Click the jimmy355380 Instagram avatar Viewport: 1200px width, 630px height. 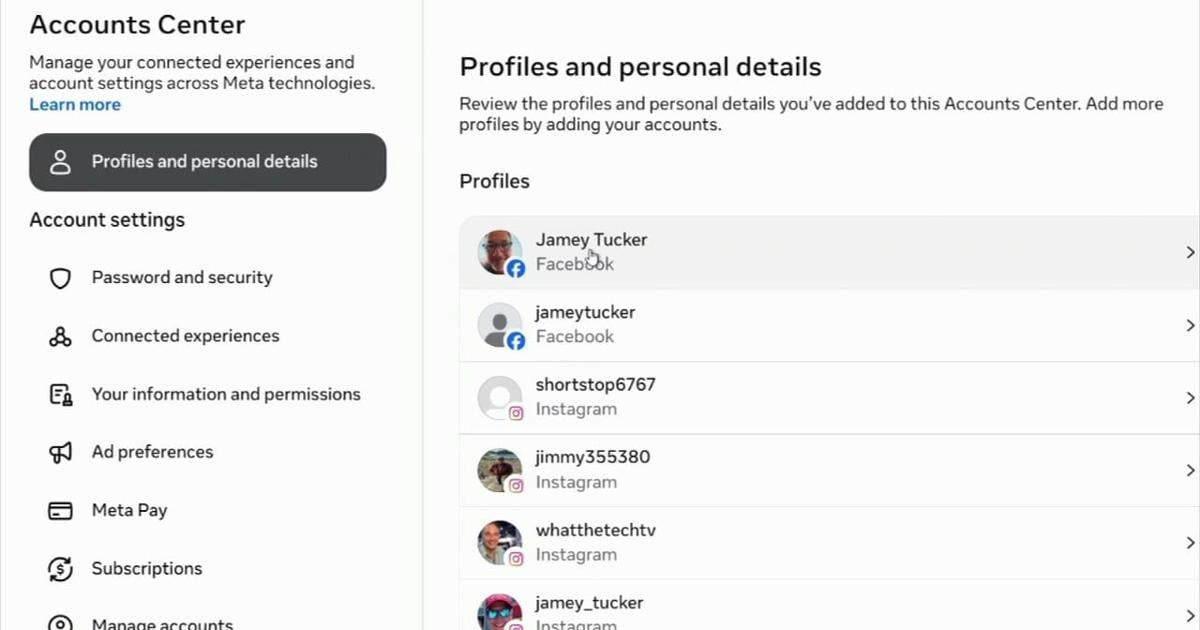500,471
